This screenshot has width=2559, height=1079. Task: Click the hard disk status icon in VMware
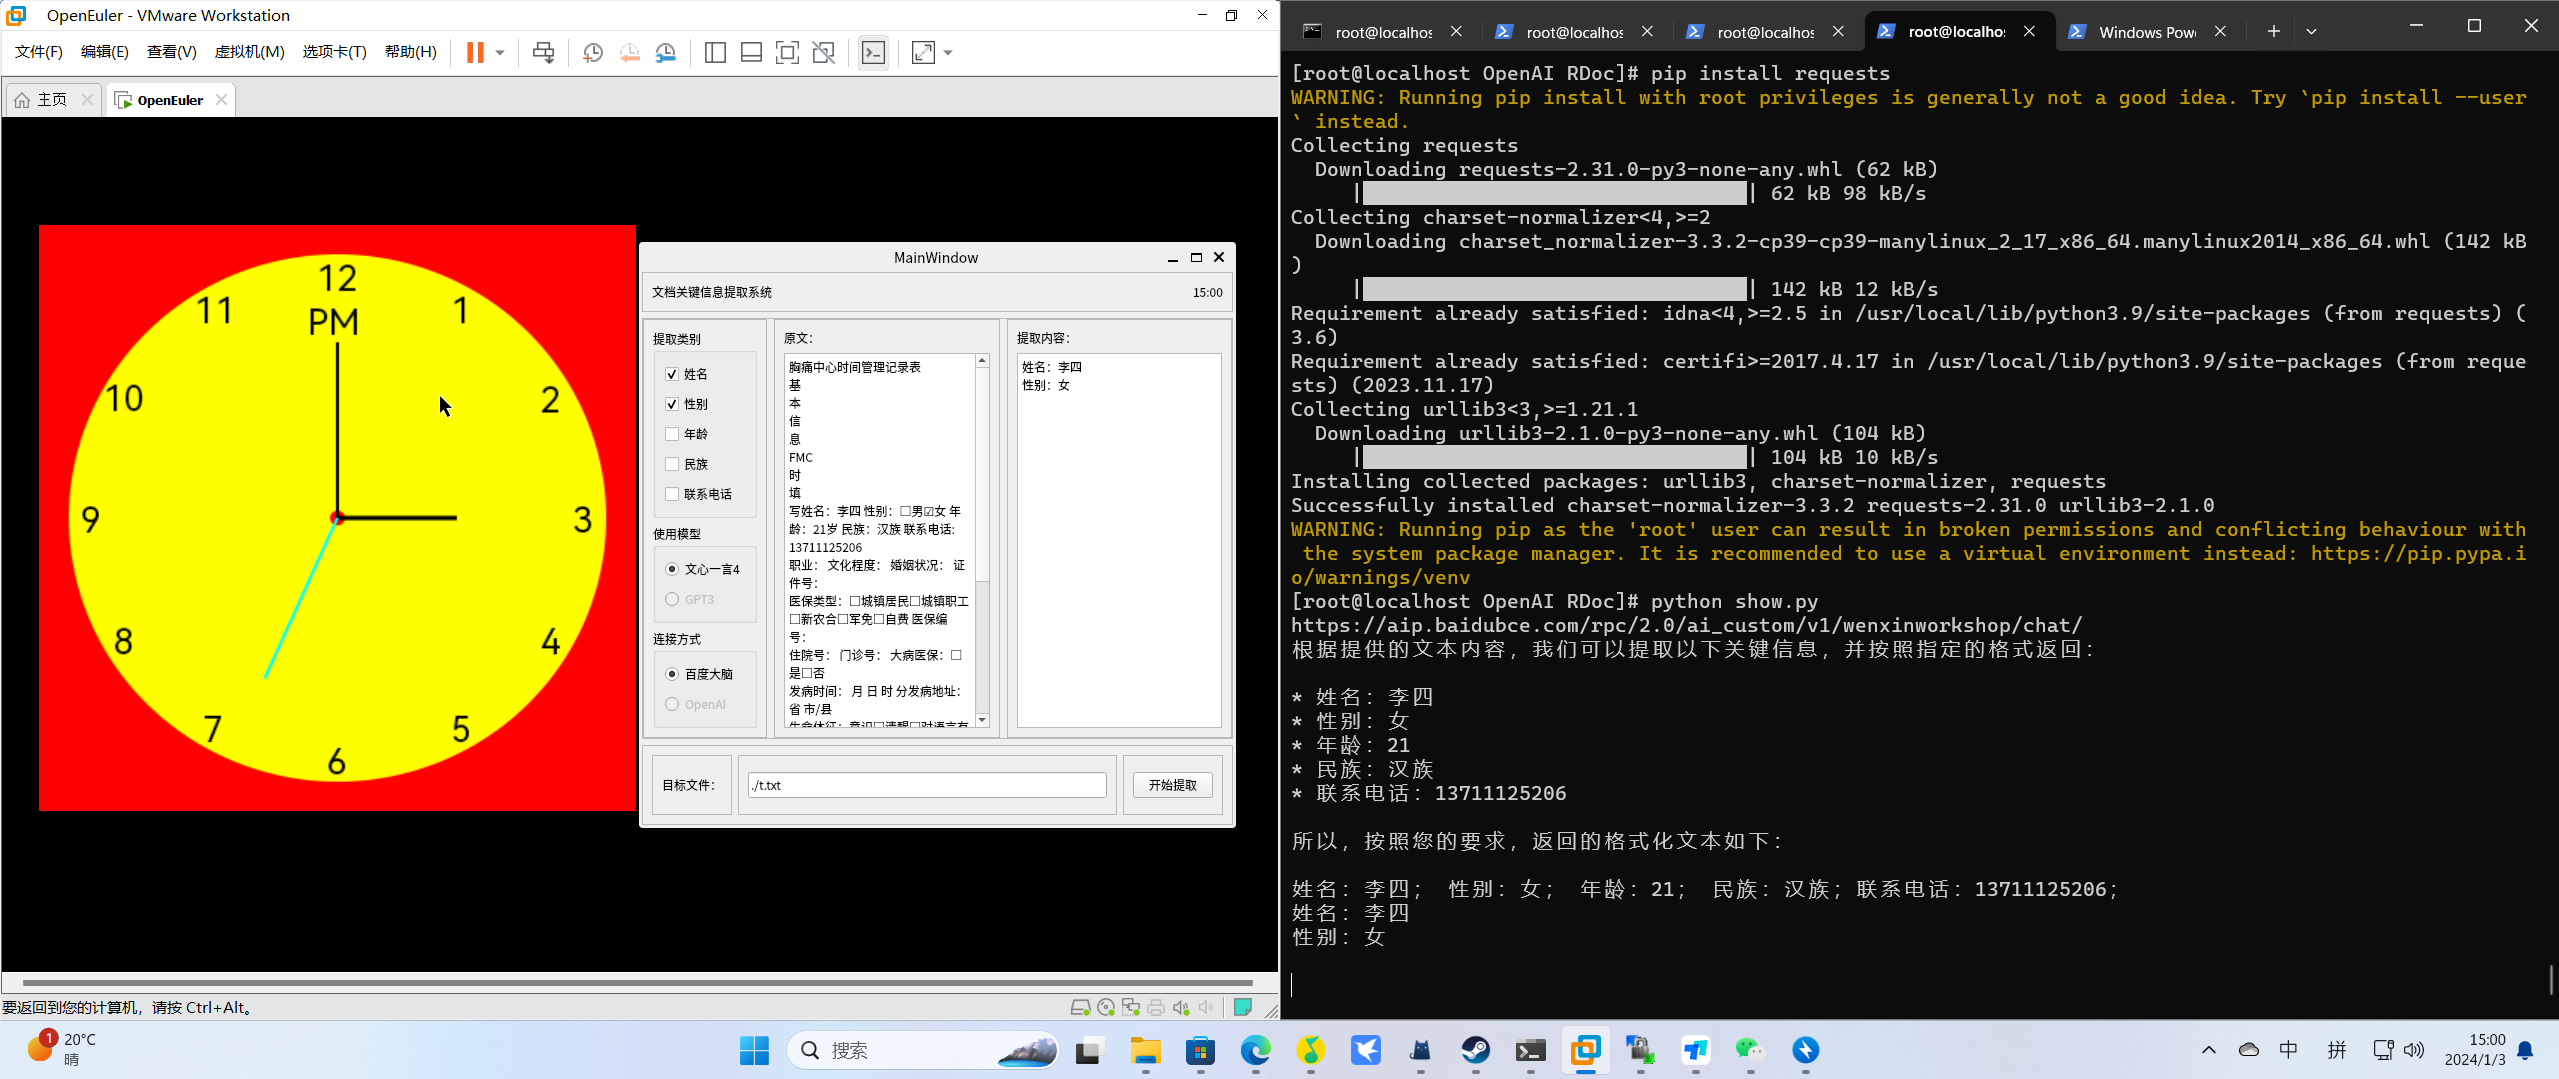pos(1080,1007)
